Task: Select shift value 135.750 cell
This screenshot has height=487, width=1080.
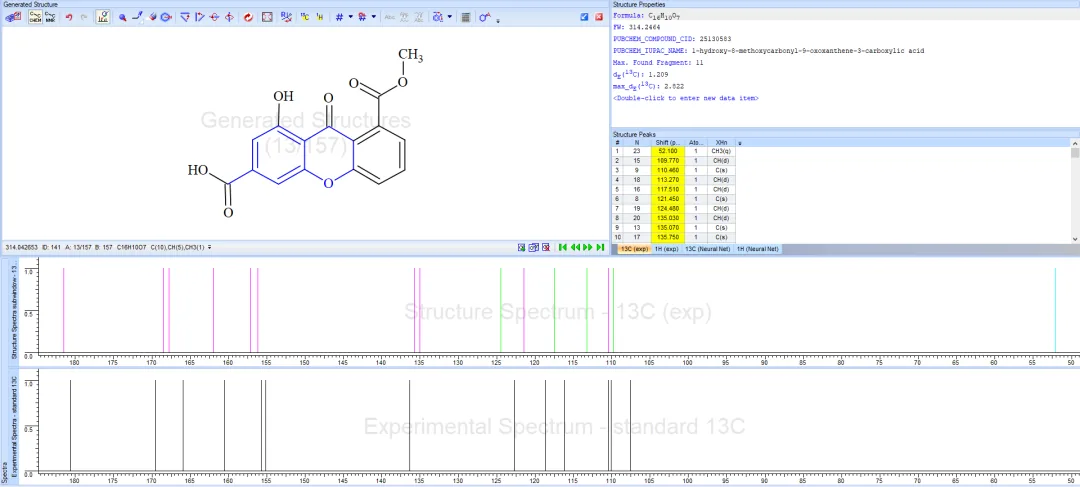Action: click(x=667, y=238)
